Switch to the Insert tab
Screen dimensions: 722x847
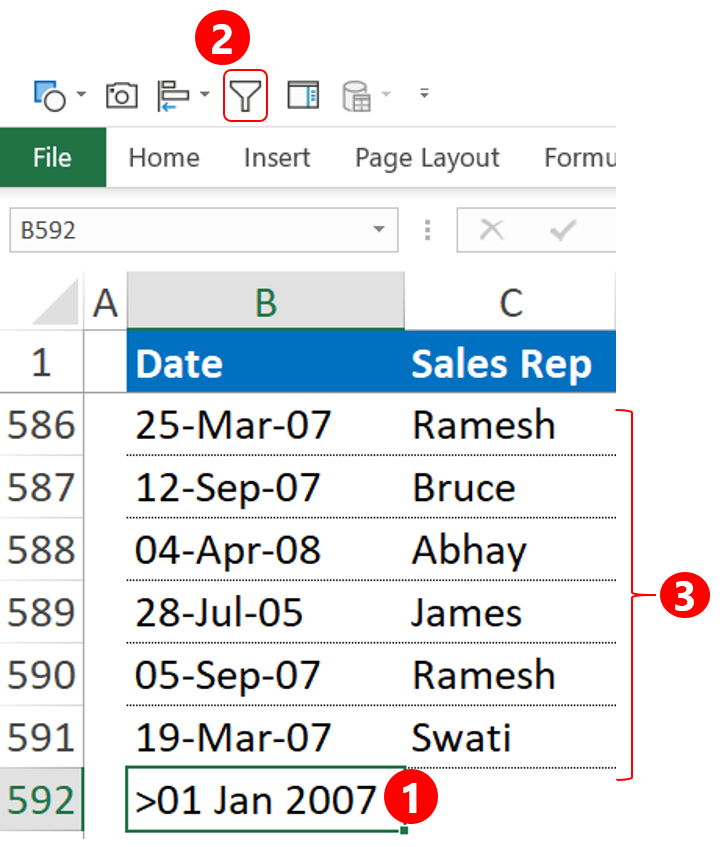click(x=276, y=158)
